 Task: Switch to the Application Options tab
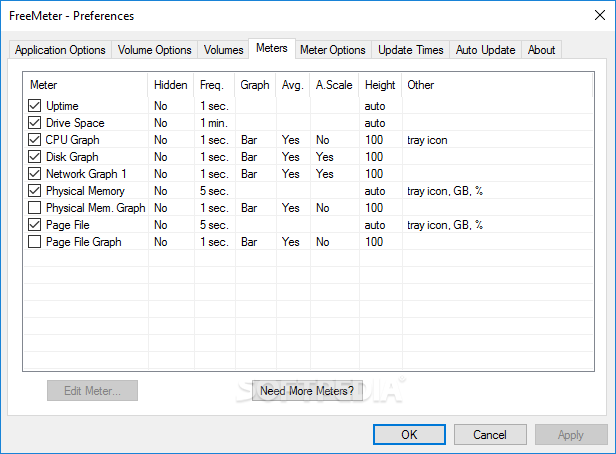[x=60, y=50]
